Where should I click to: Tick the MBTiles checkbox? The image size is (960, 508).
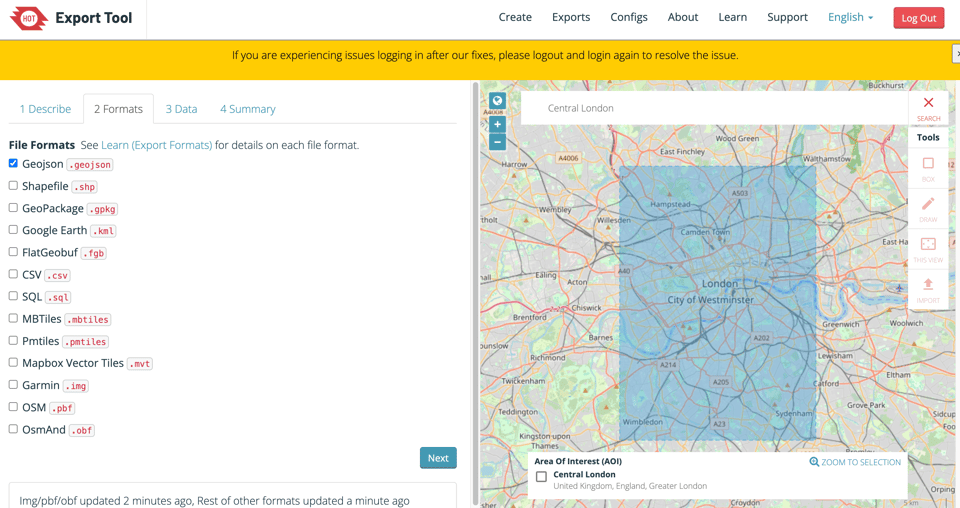[13, 318]
